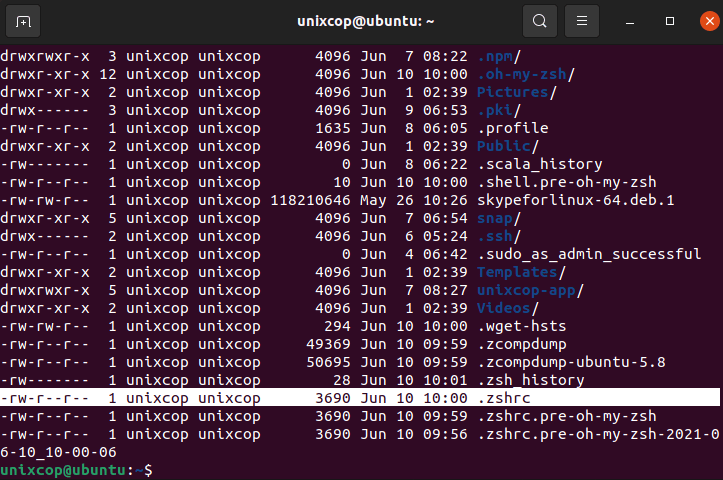Maximize the terminal window
Viewport: 723px width, 480px height.
click(670, 21)
